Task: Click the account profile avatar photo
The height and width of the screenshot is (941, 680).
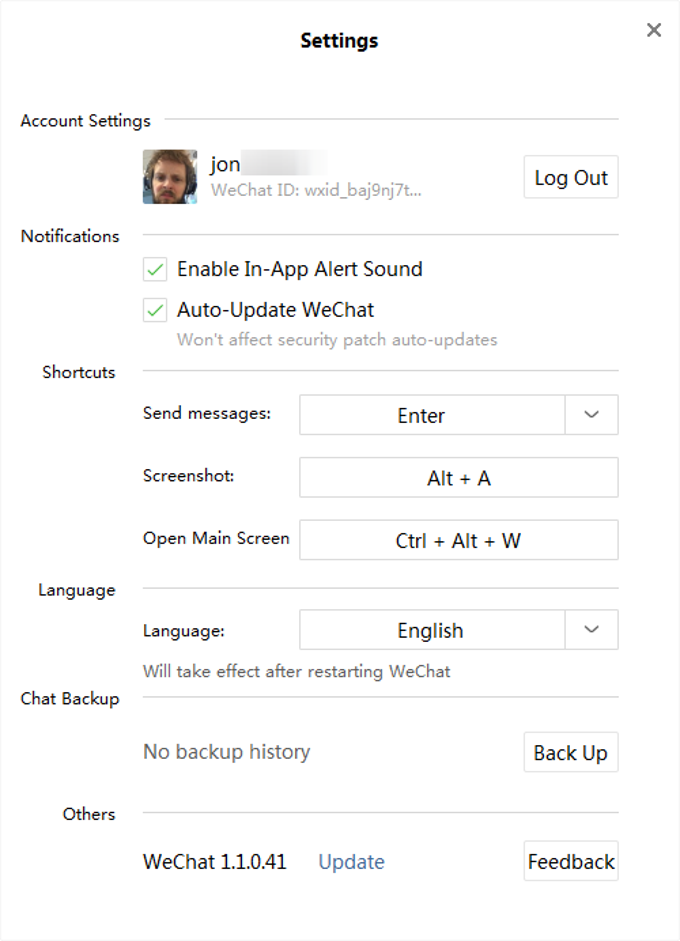Action: pos(170,177)
